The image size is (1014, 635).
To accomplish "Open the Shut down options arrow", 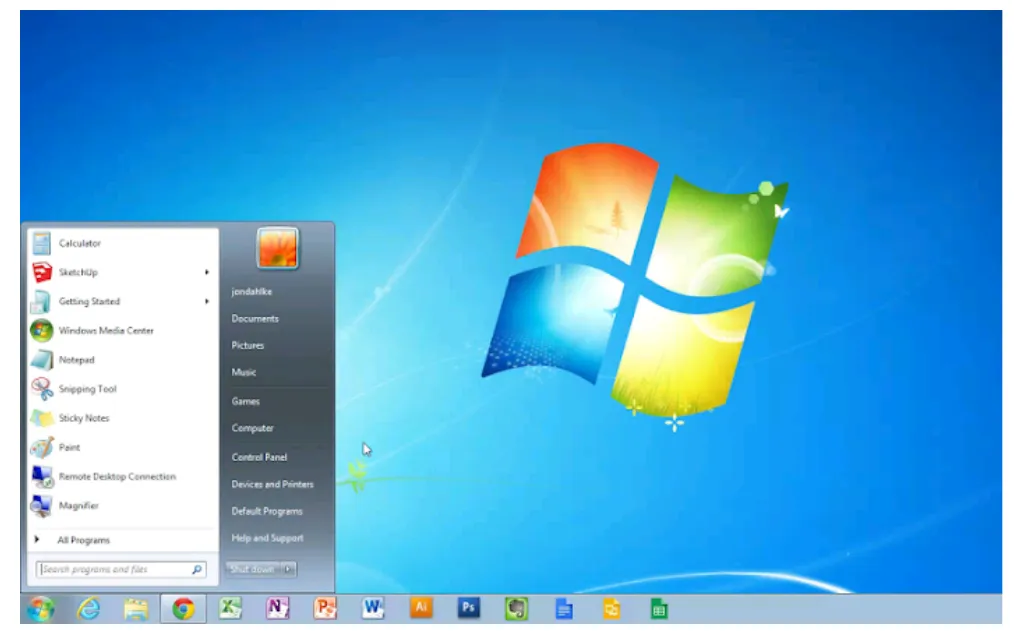I will (288, 569).
